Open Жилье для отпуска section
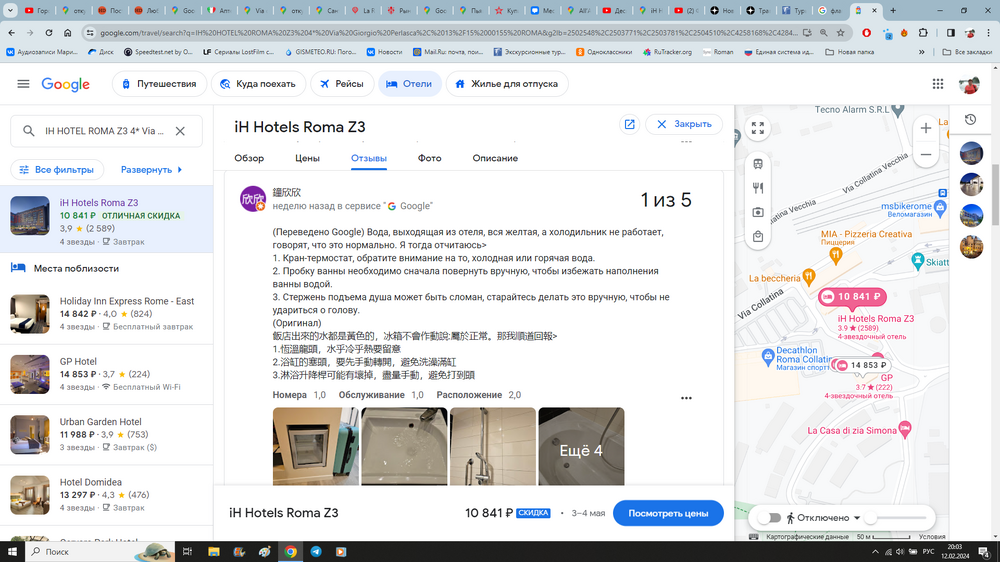The width and height of the screenshot is (1000, 562). (507, 84)
